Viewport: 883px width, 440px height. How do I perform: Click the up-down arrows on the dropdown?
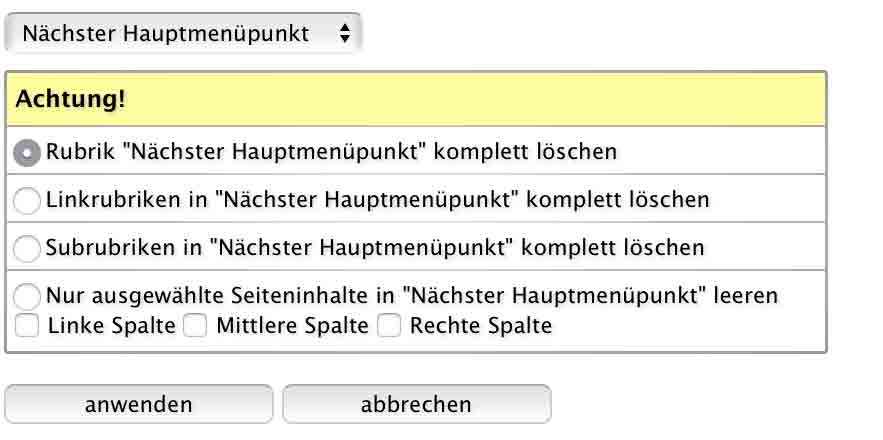coord(345,34)
